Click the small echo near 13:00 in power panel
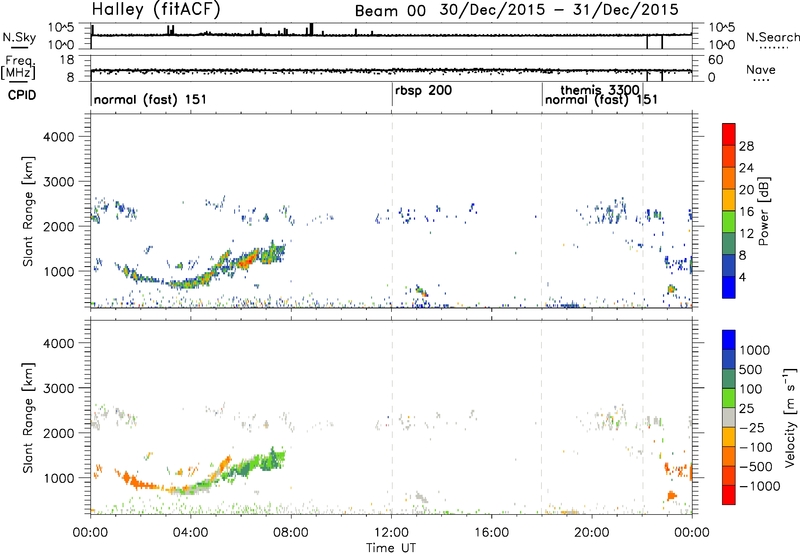 click(x=421, y=291)
